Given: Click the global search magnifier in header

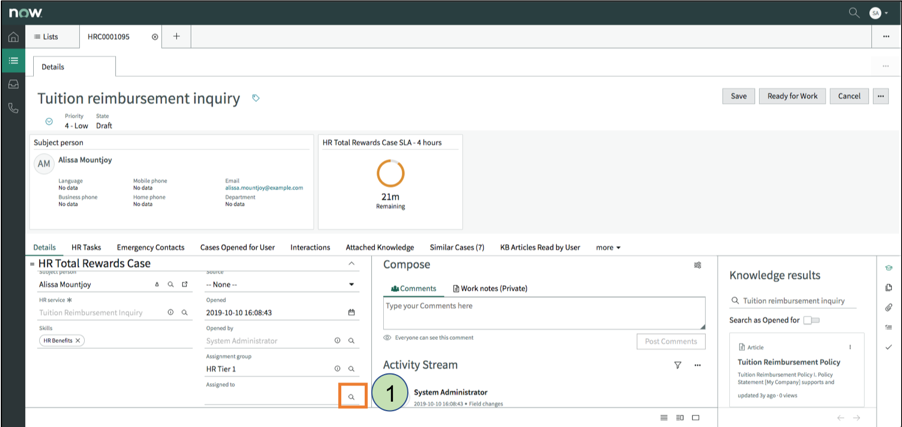Looking at the screenshot, I should 854,12.
